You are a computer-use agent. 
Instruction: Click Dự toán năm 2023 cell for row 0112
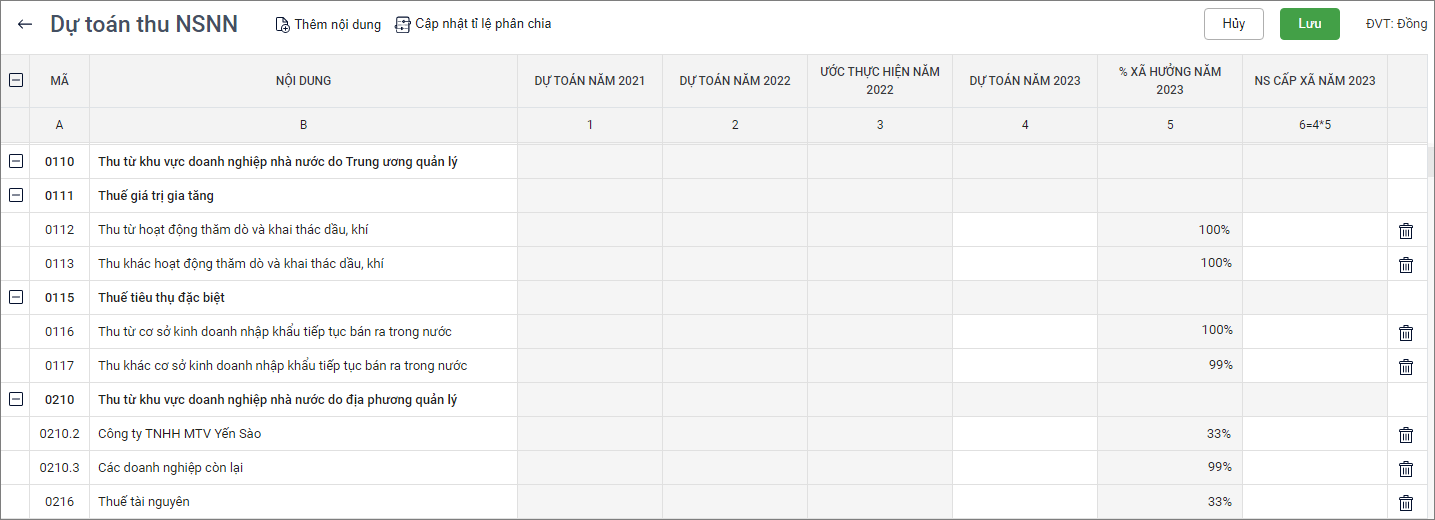[1024, 230]
